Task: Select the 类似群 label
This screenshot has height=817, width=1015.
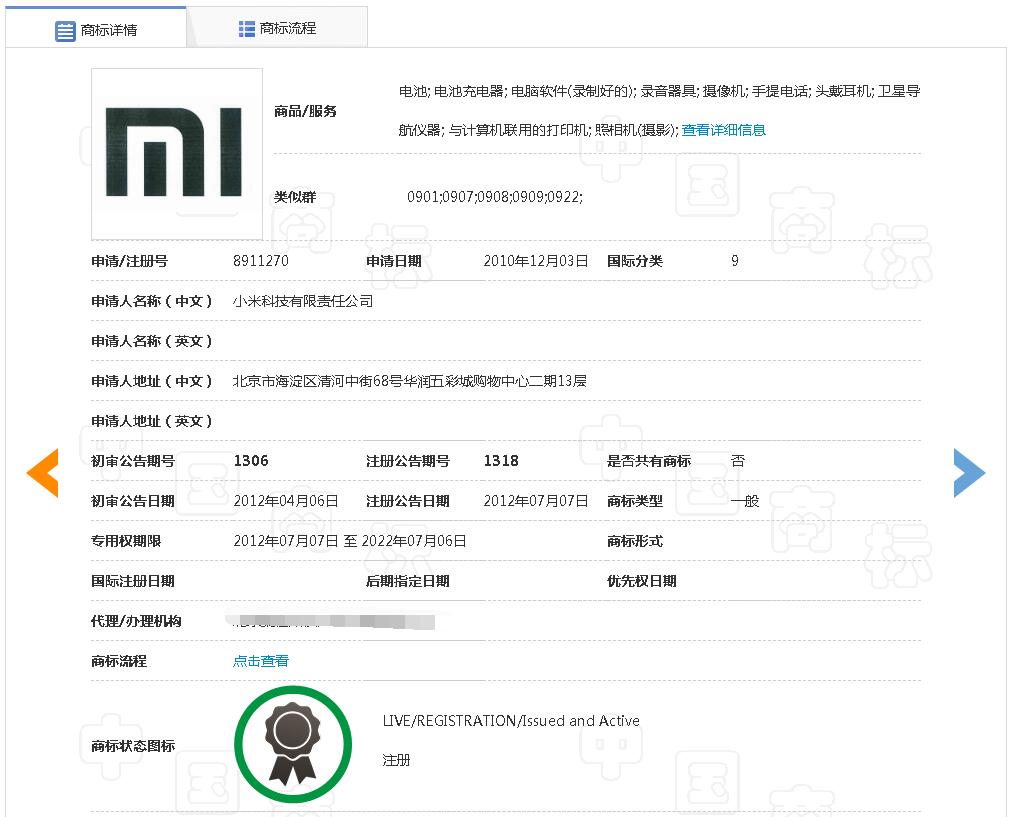Action: pos(295,197)
